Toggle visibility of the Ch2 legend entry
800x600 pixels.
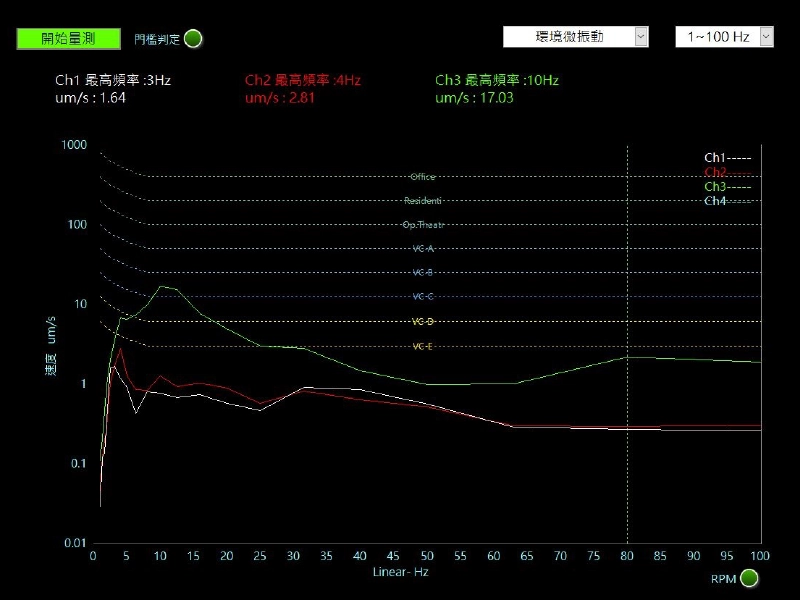click(x=714, y=171)
